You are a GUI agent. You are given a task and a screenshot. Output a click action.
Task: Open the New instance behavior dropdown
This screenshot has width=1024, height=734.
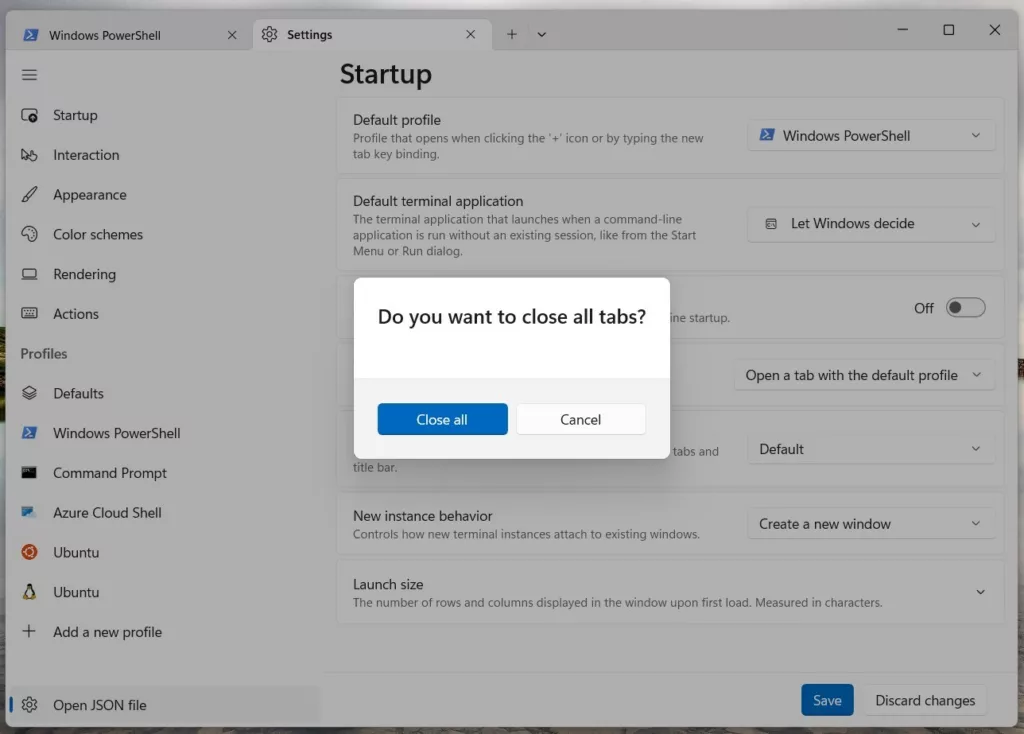pos(871,524)
